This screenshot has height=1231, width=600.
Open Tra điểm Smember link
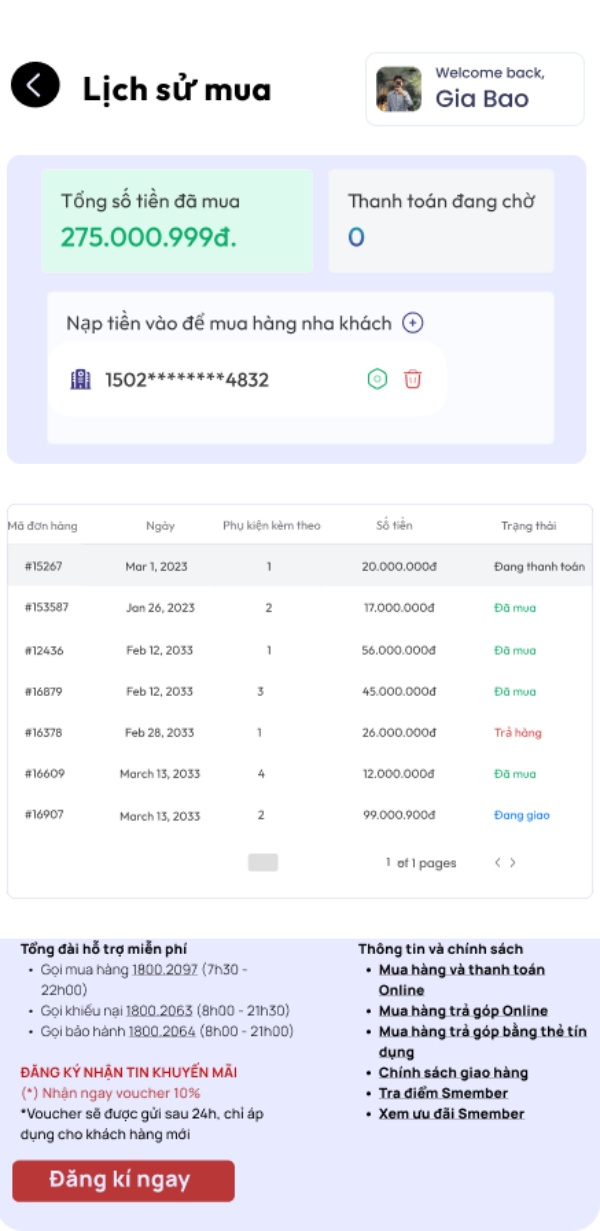(x=443, y=1093)
